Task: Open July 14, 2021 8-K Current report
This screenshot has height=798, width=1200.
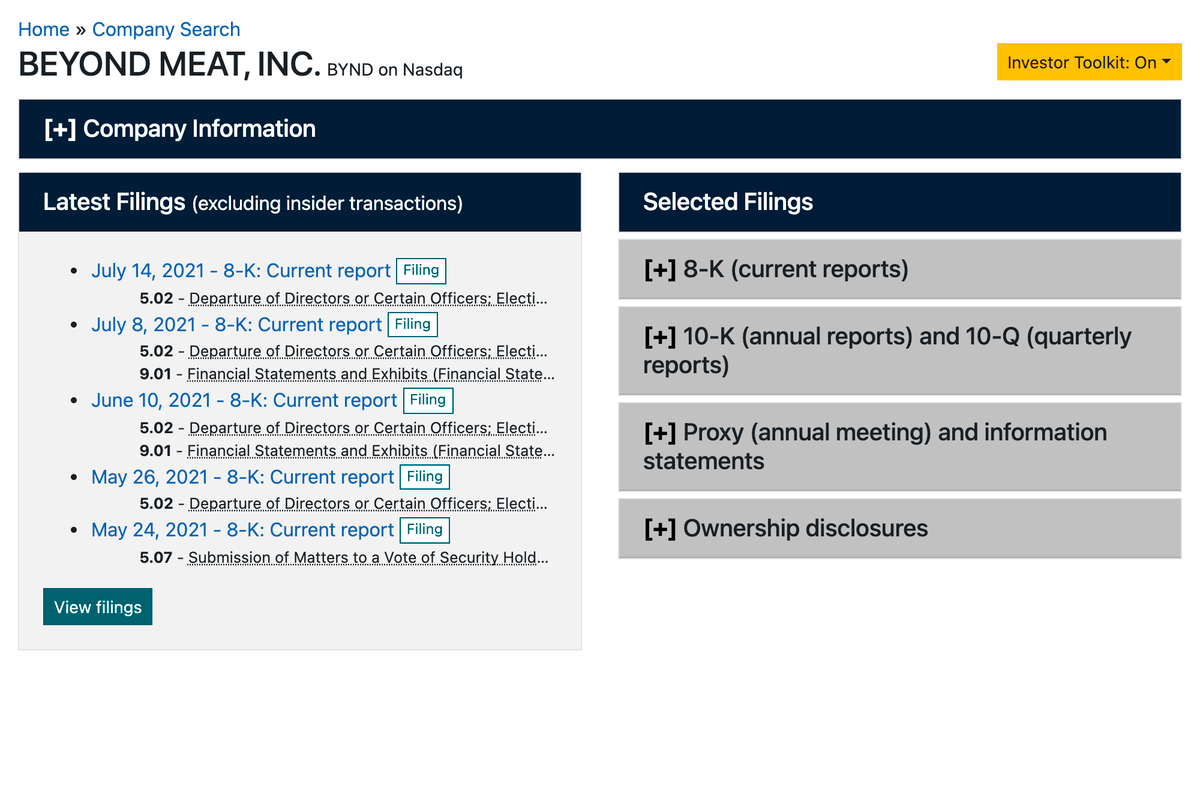Action: coord(241,271)
